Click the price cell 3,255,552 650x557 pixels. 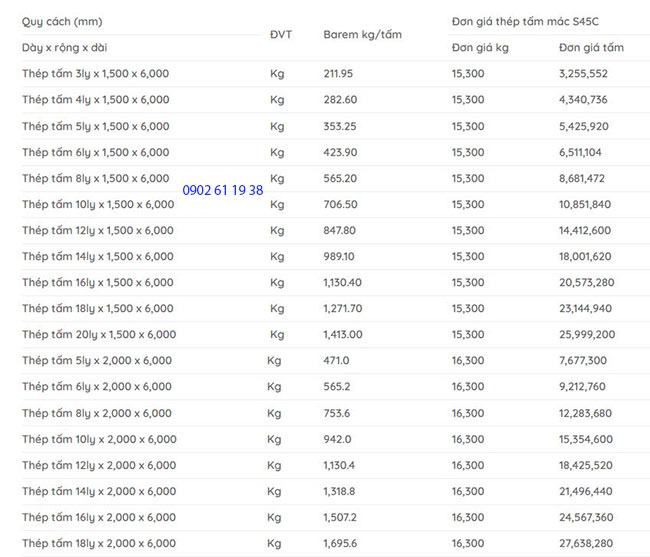[583, 74]
